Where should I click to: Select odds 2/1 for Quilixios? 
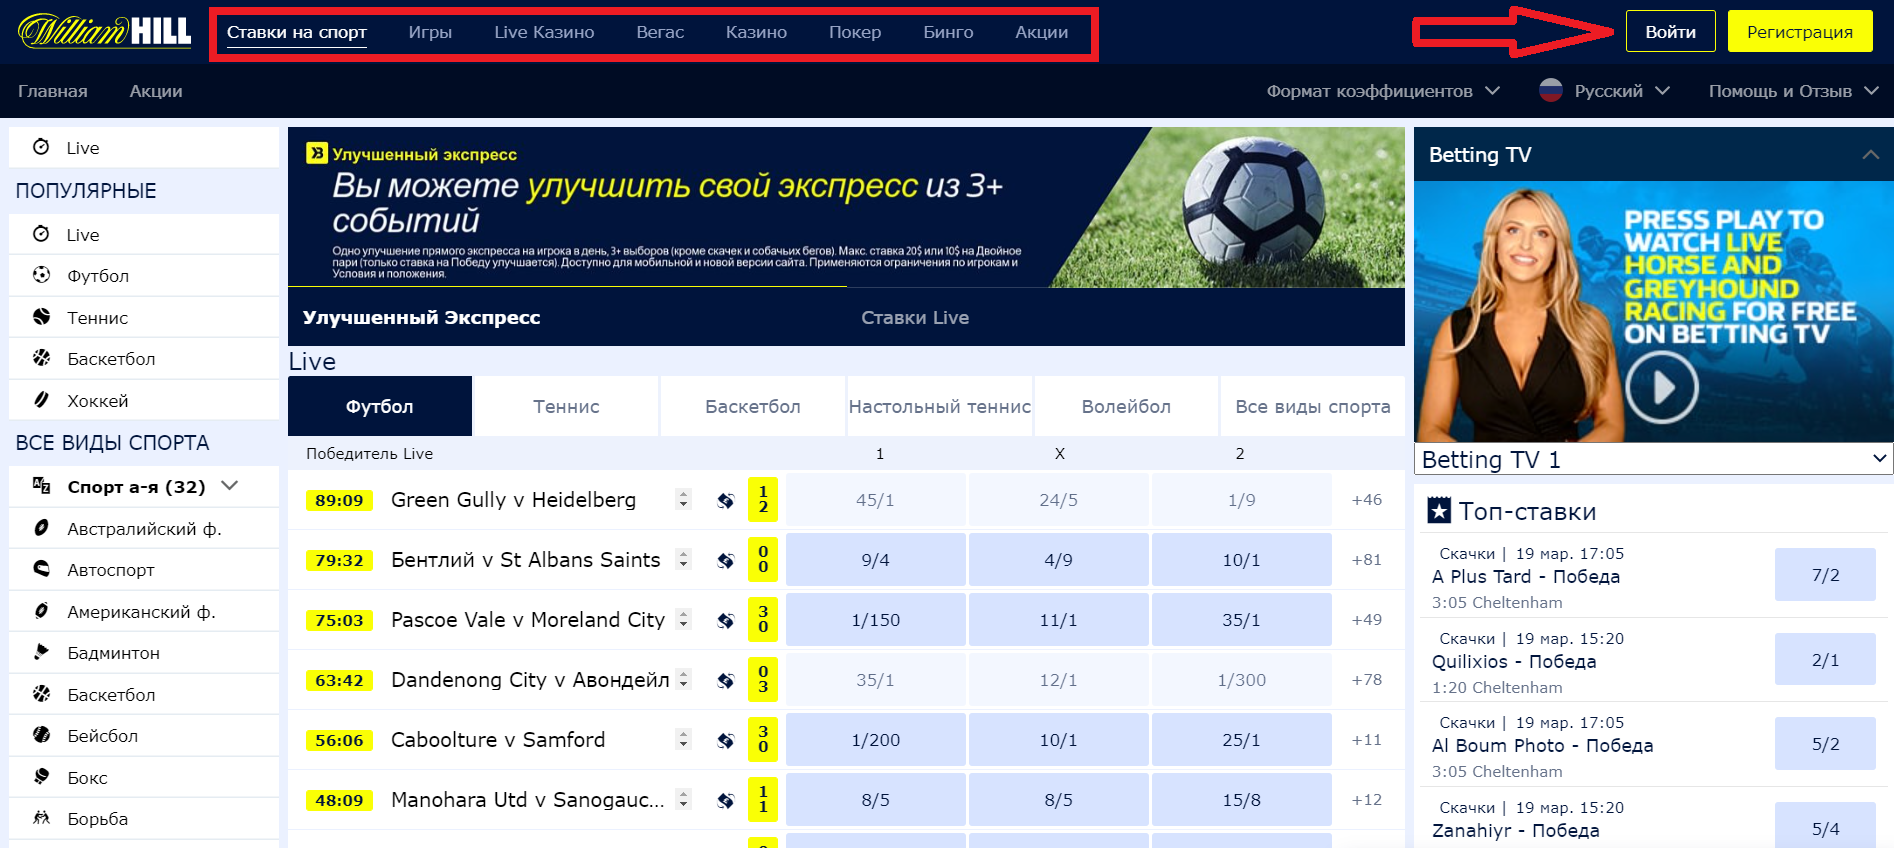[x=1825, y=660]
